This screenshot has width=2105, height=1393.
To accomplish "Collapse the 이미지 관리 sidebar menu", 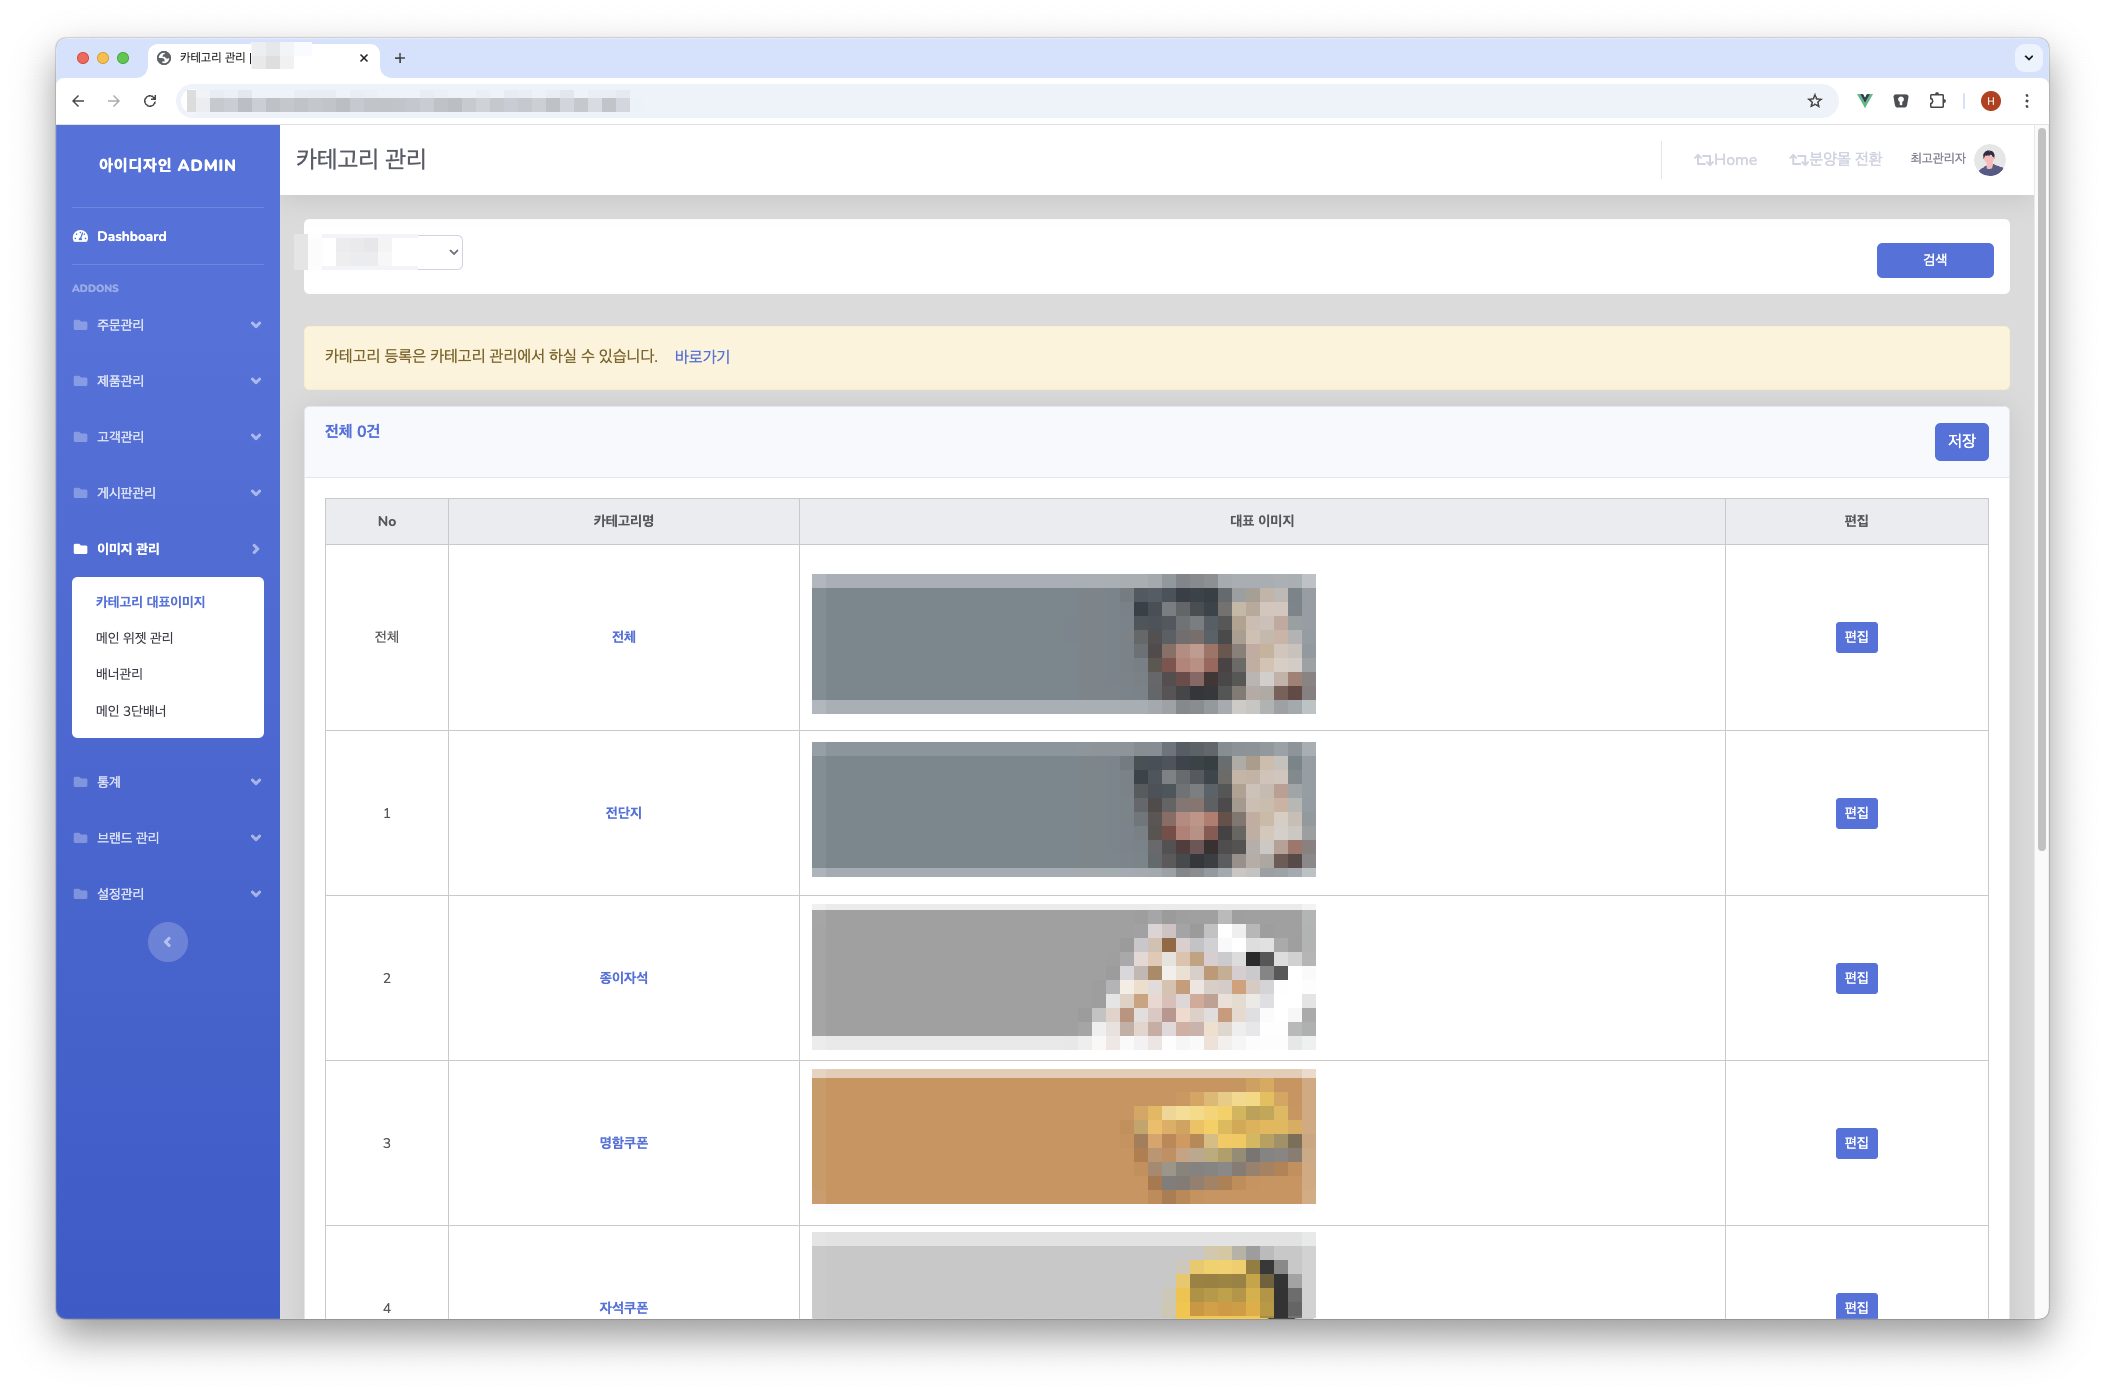I will pos(168,549).
